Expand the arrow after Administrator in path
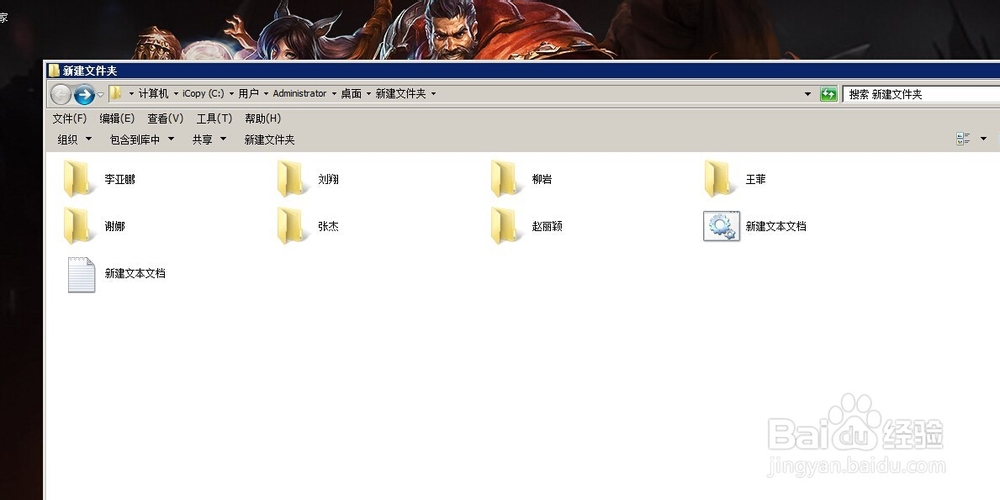1000x500 pixels. click(x=334, y=94)
